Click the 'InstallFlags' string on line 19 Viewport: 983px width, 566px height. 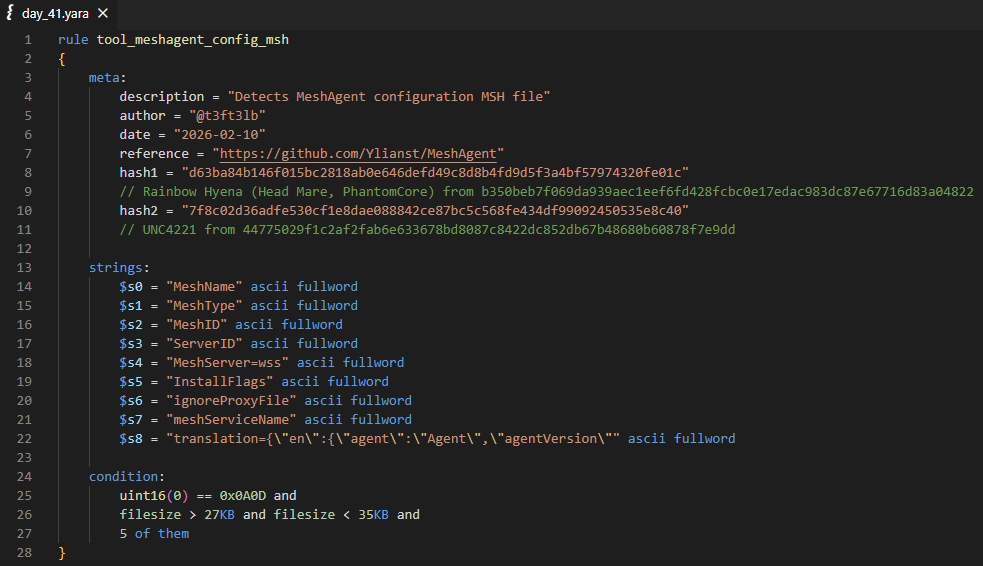coord(220,382)
